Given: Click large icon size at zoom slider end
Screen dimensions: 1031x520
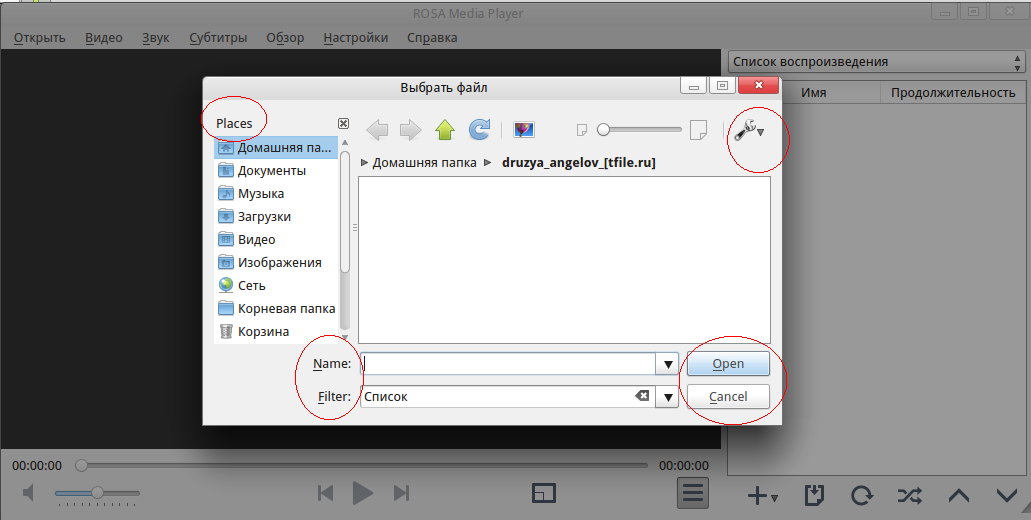Looking at the screenshot, I should tap(698, 130).
